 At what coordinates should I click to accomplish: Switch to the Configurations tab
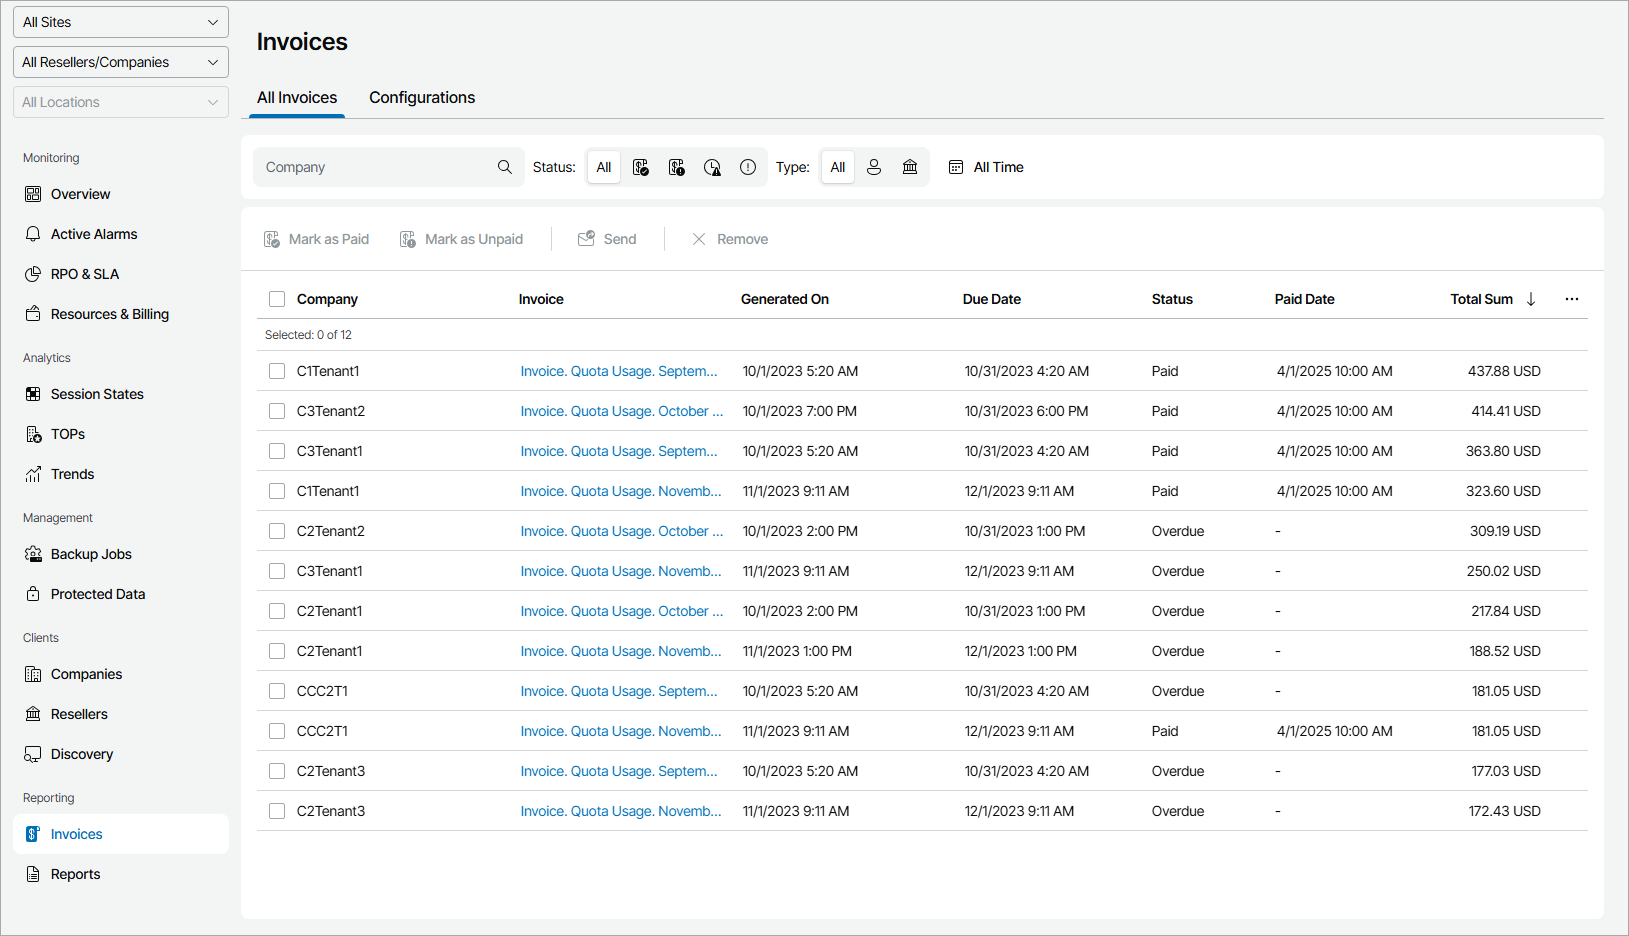pyautogui.click(x=421, y=97)
